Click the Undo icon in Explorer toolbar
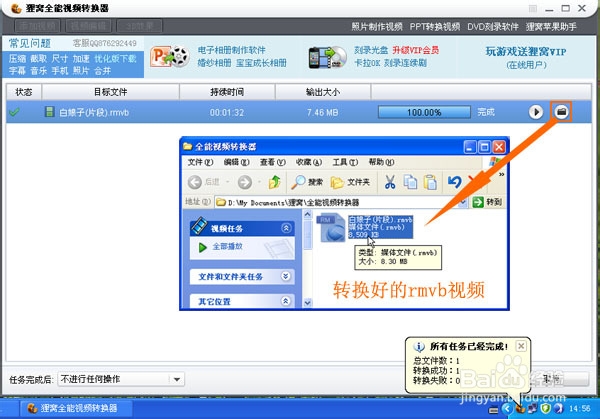The width and height of the screenshot is (600, 419). tap(455, 182)
